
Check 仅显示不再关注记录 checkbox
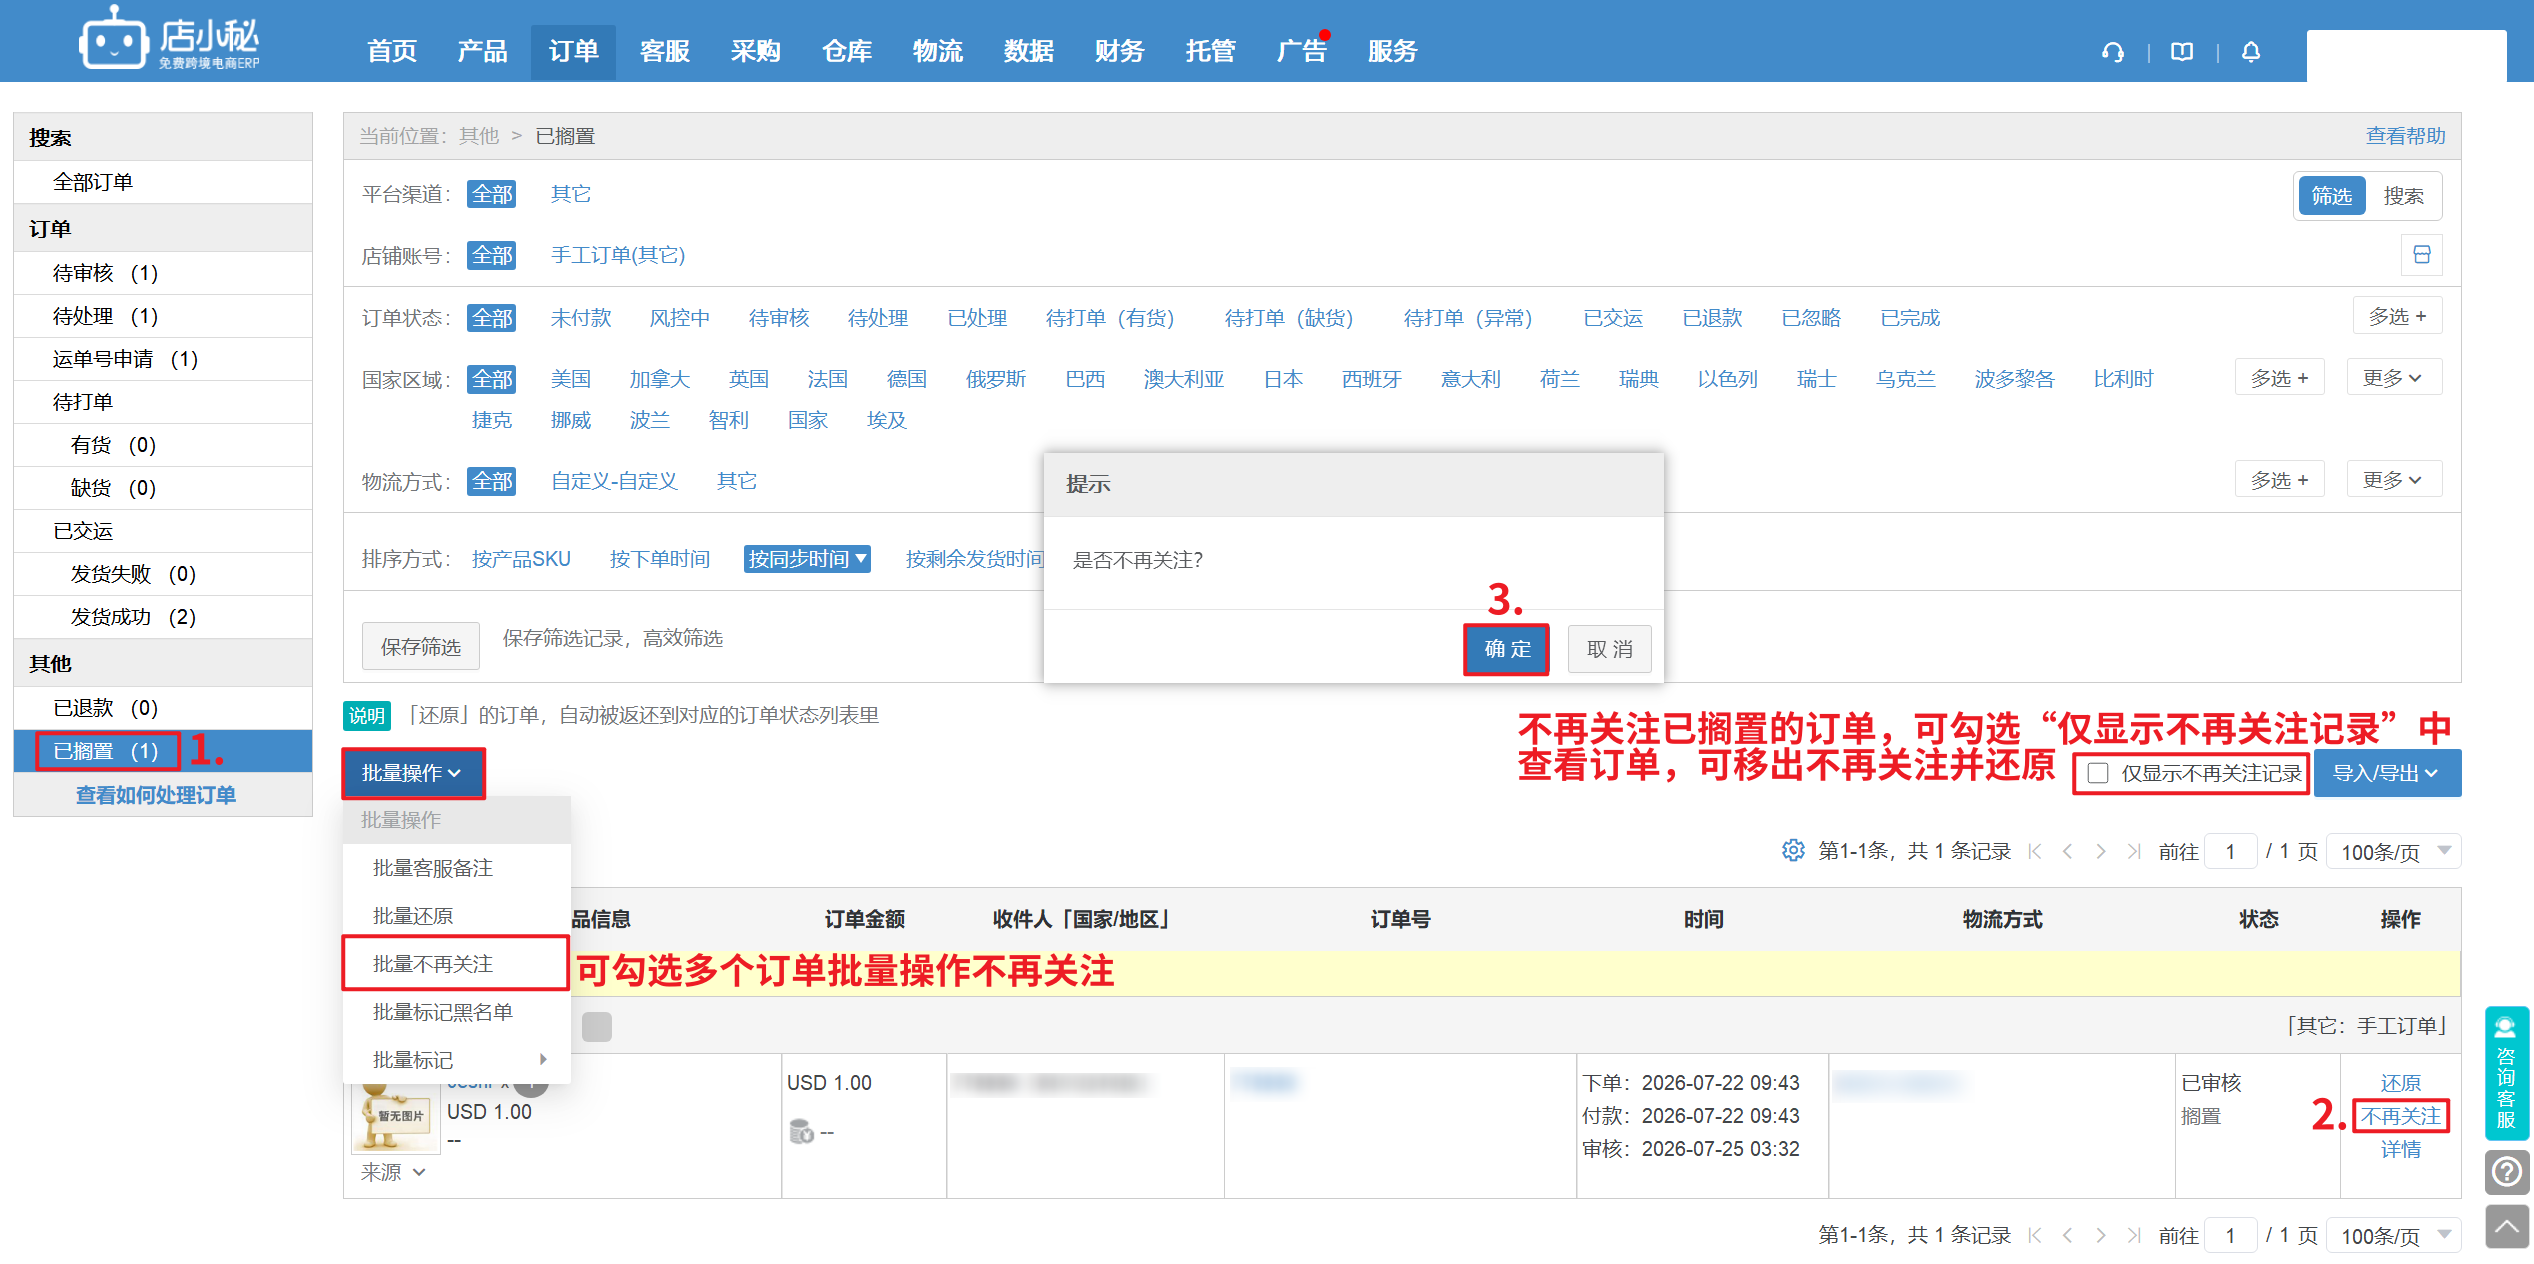2098,773
